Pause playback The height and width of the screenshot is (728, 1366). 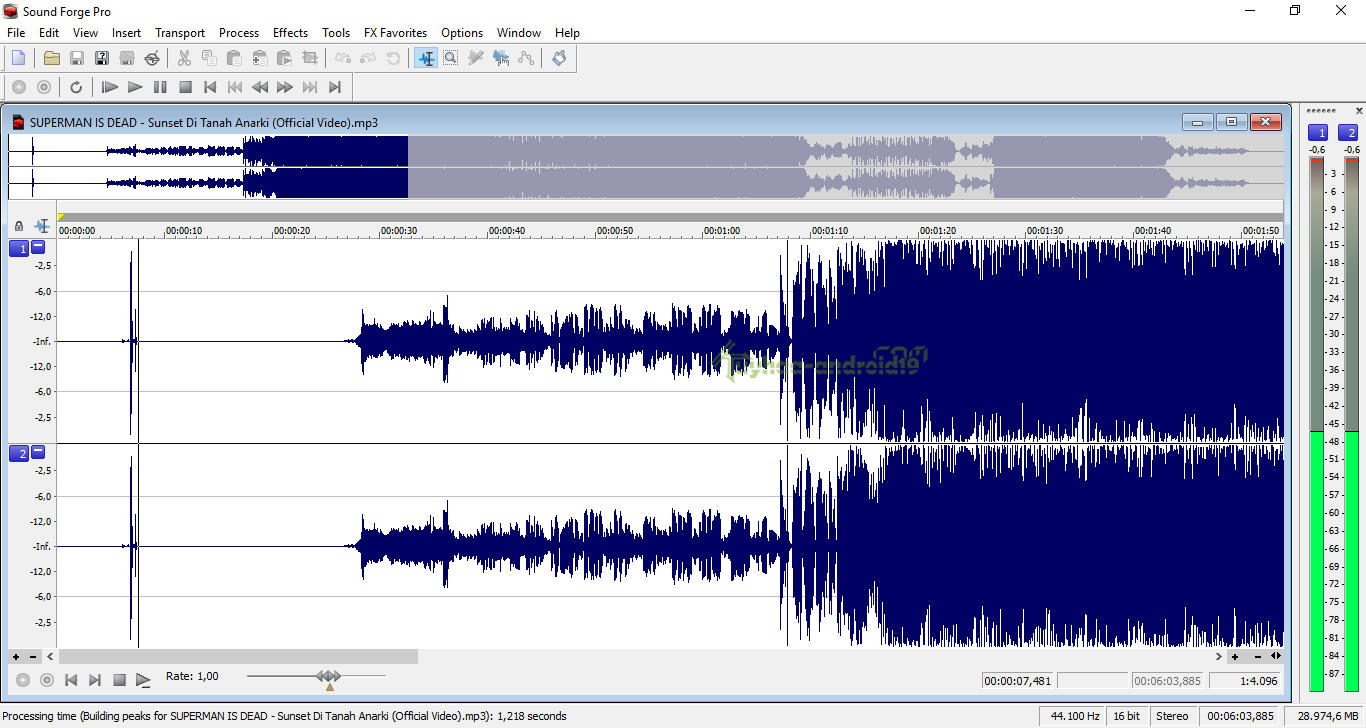[160, 87]
